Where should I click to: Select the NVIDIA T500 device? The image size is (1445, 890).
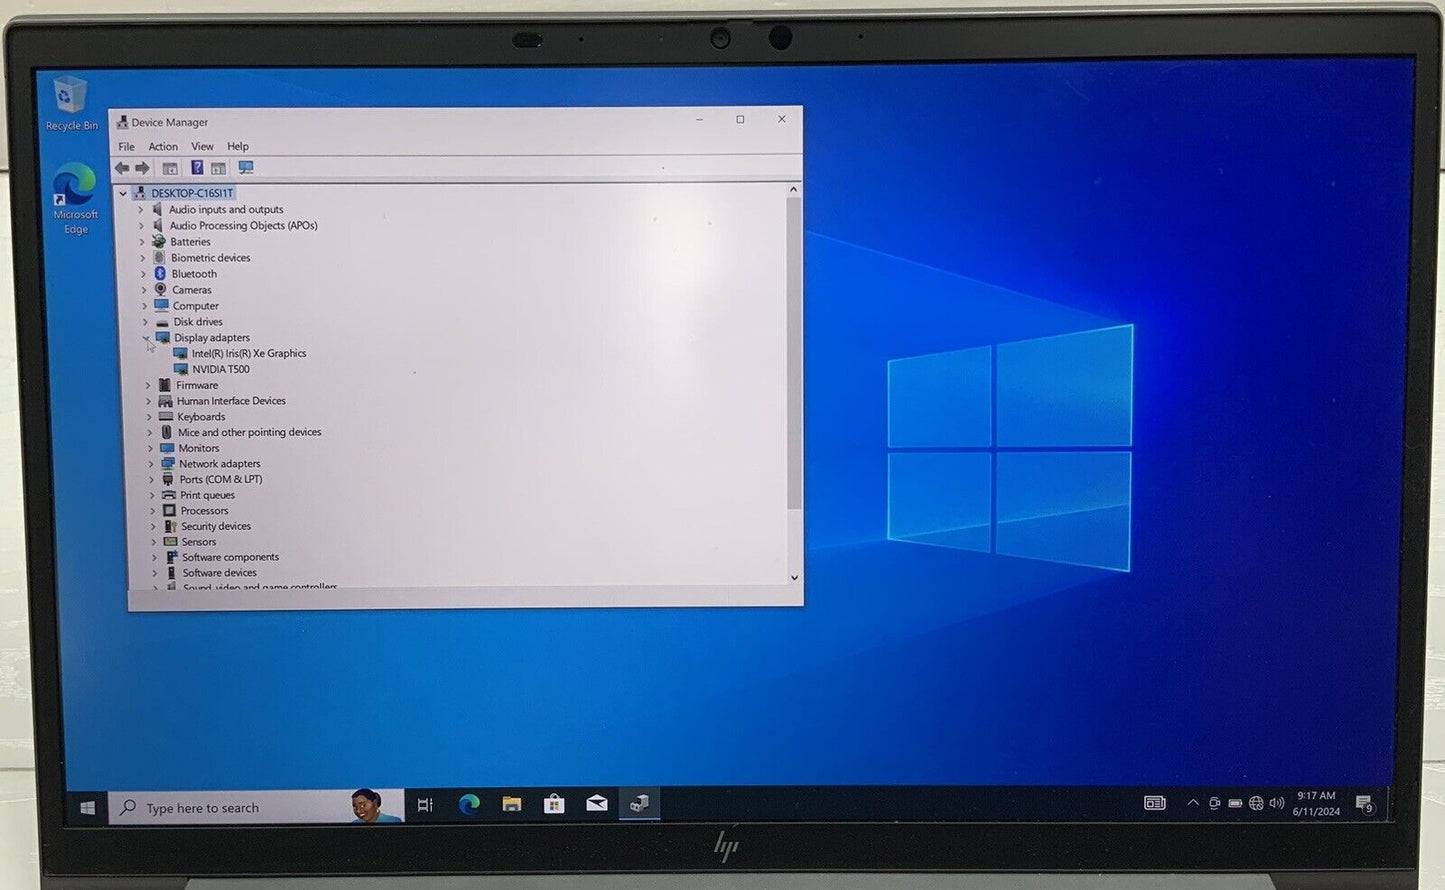click(x=221, y=369)
